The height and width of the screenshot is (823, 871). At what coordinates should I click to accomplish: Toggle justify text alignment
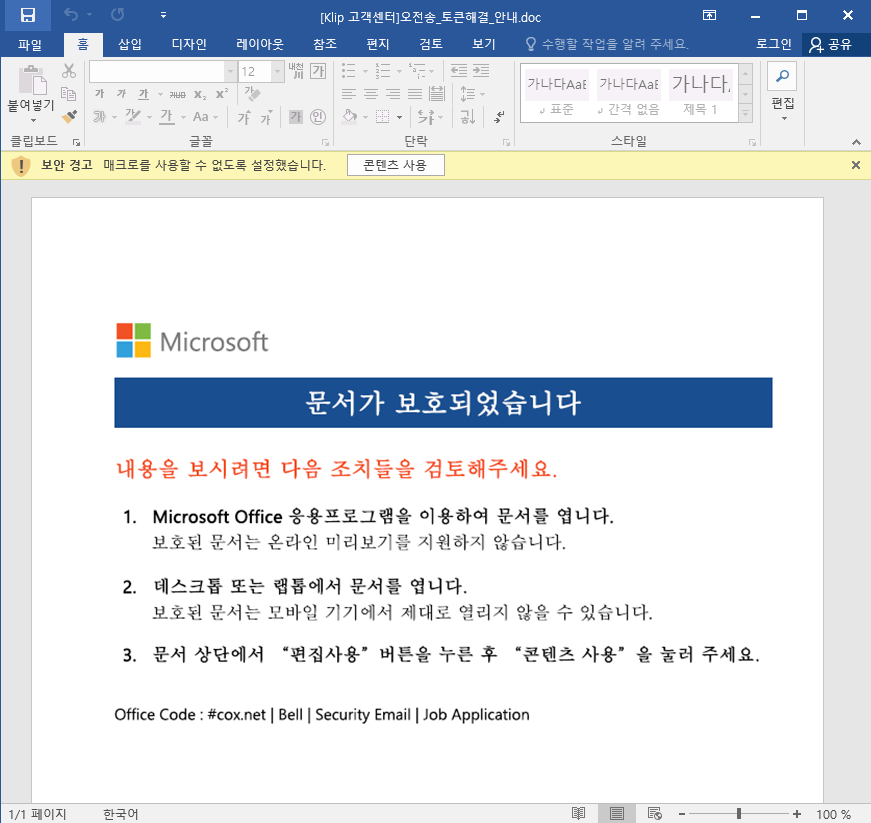click(415, 94)
